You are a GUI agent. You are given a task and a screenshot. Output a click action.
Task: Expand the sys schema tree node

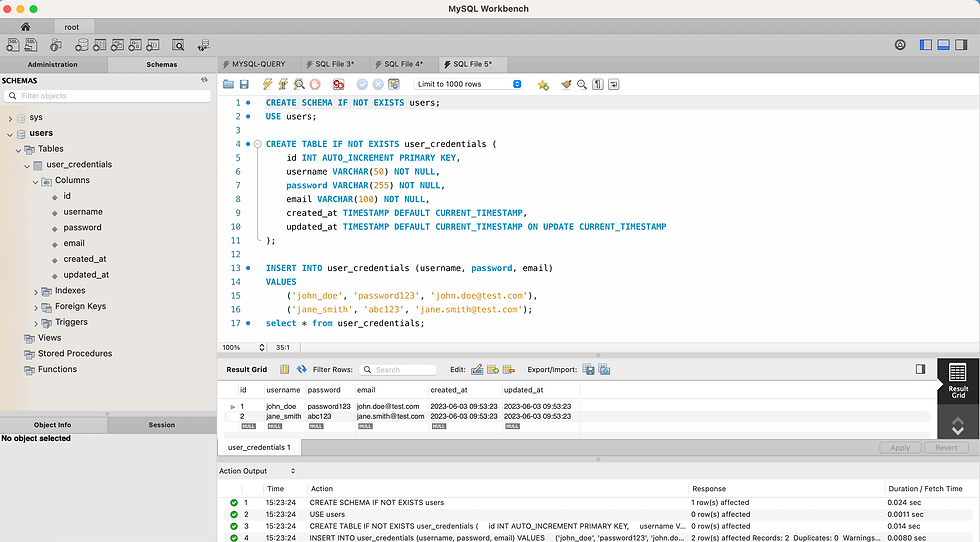(10, 118)
